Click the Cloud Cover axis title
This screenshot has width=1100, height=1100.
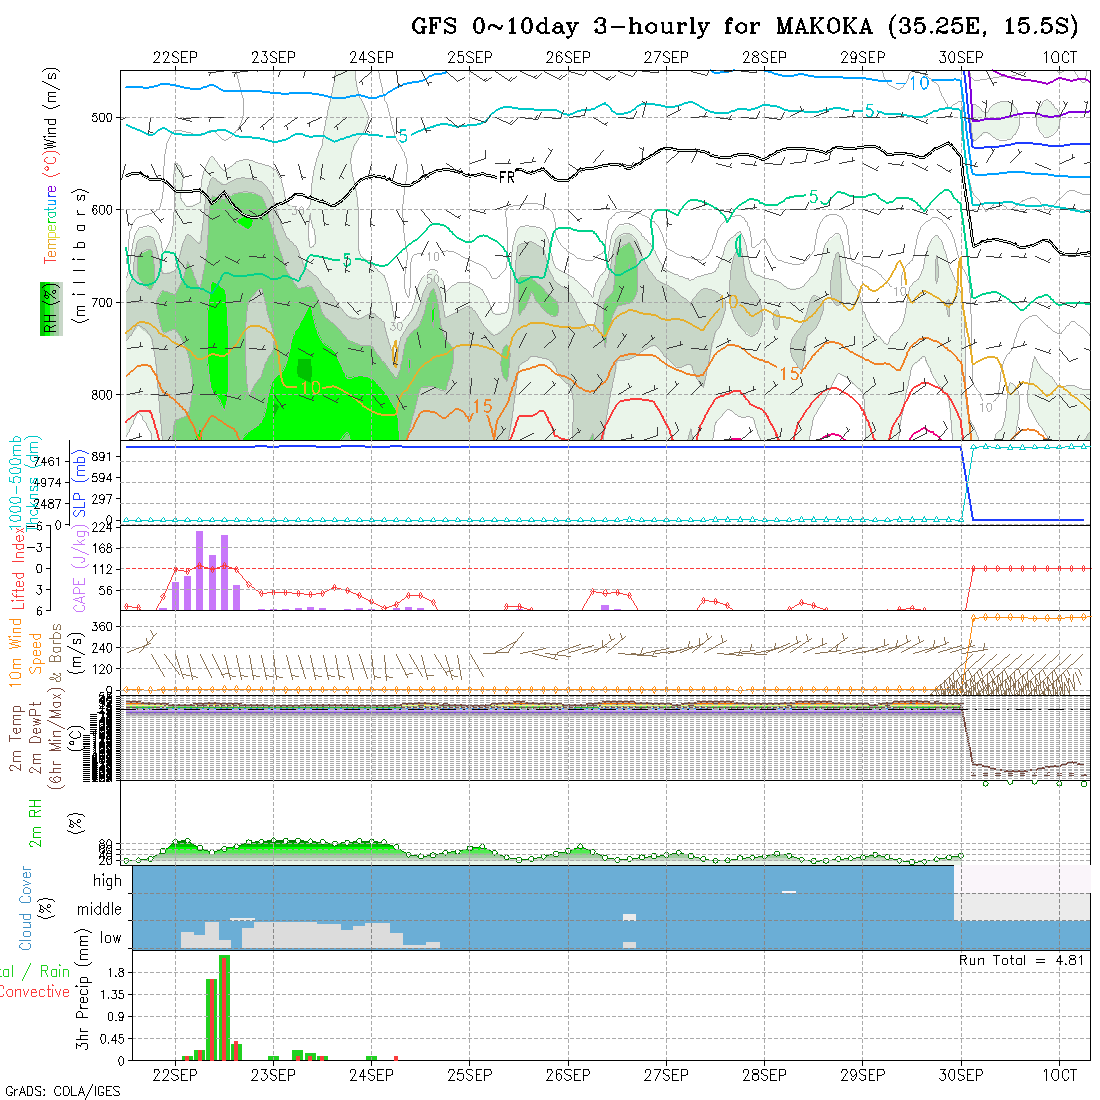pos(26,908)
